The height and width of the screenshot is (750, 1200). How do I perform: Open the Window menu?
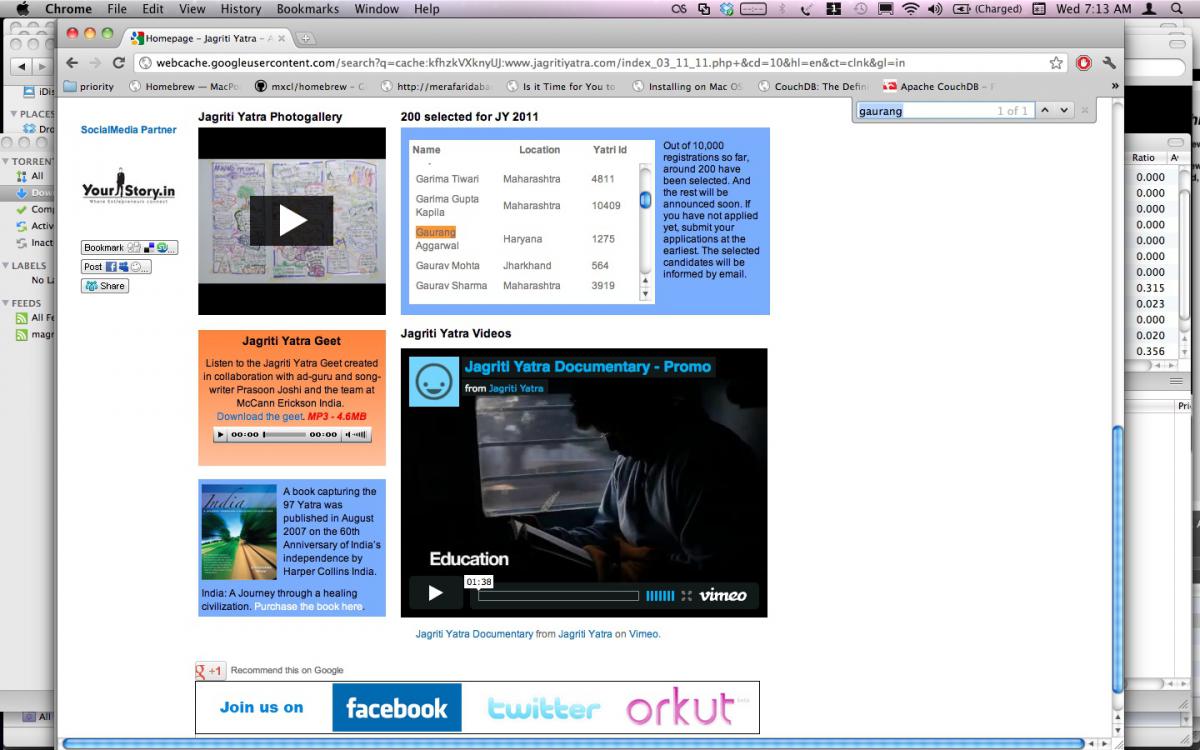pyautogui.click(x=376, y=9)
